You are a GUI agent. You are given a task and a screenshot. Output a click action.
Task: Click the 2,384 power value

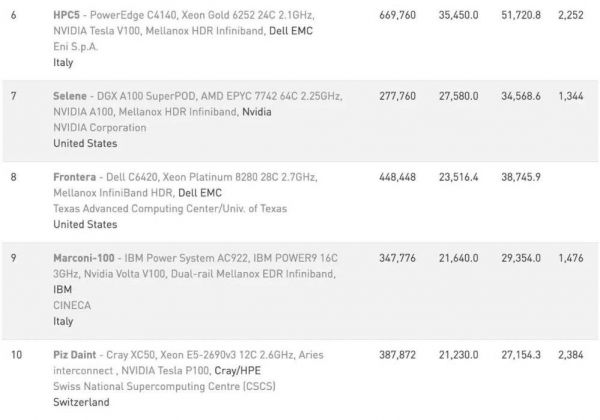click(x=570, y=353)
